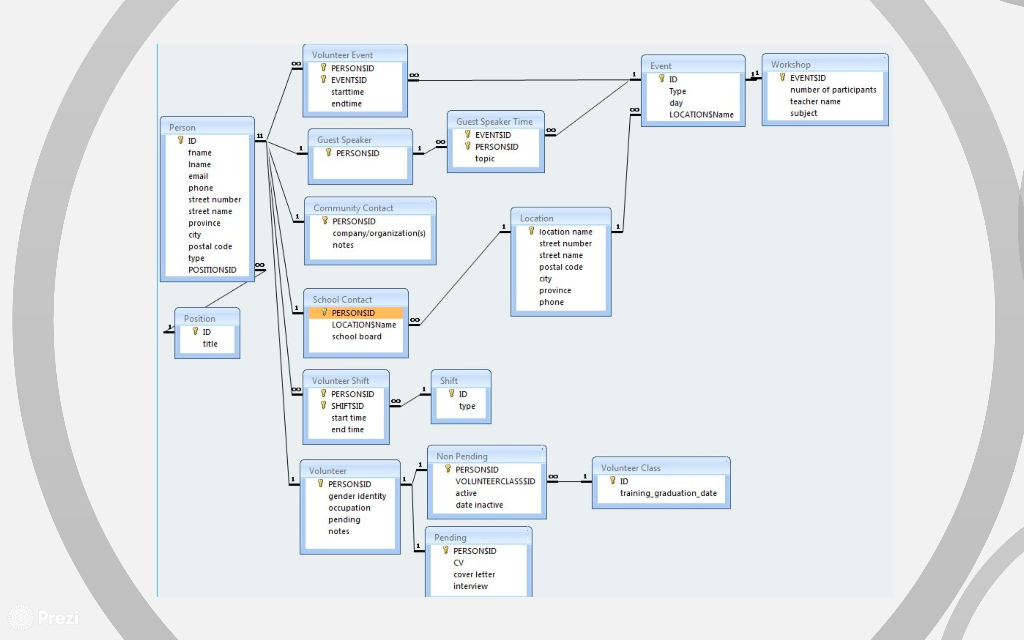Click the key icon next to Shift ID
Image resolution: width=1024 pixels, height=640 pixels.
coord(453,394)
